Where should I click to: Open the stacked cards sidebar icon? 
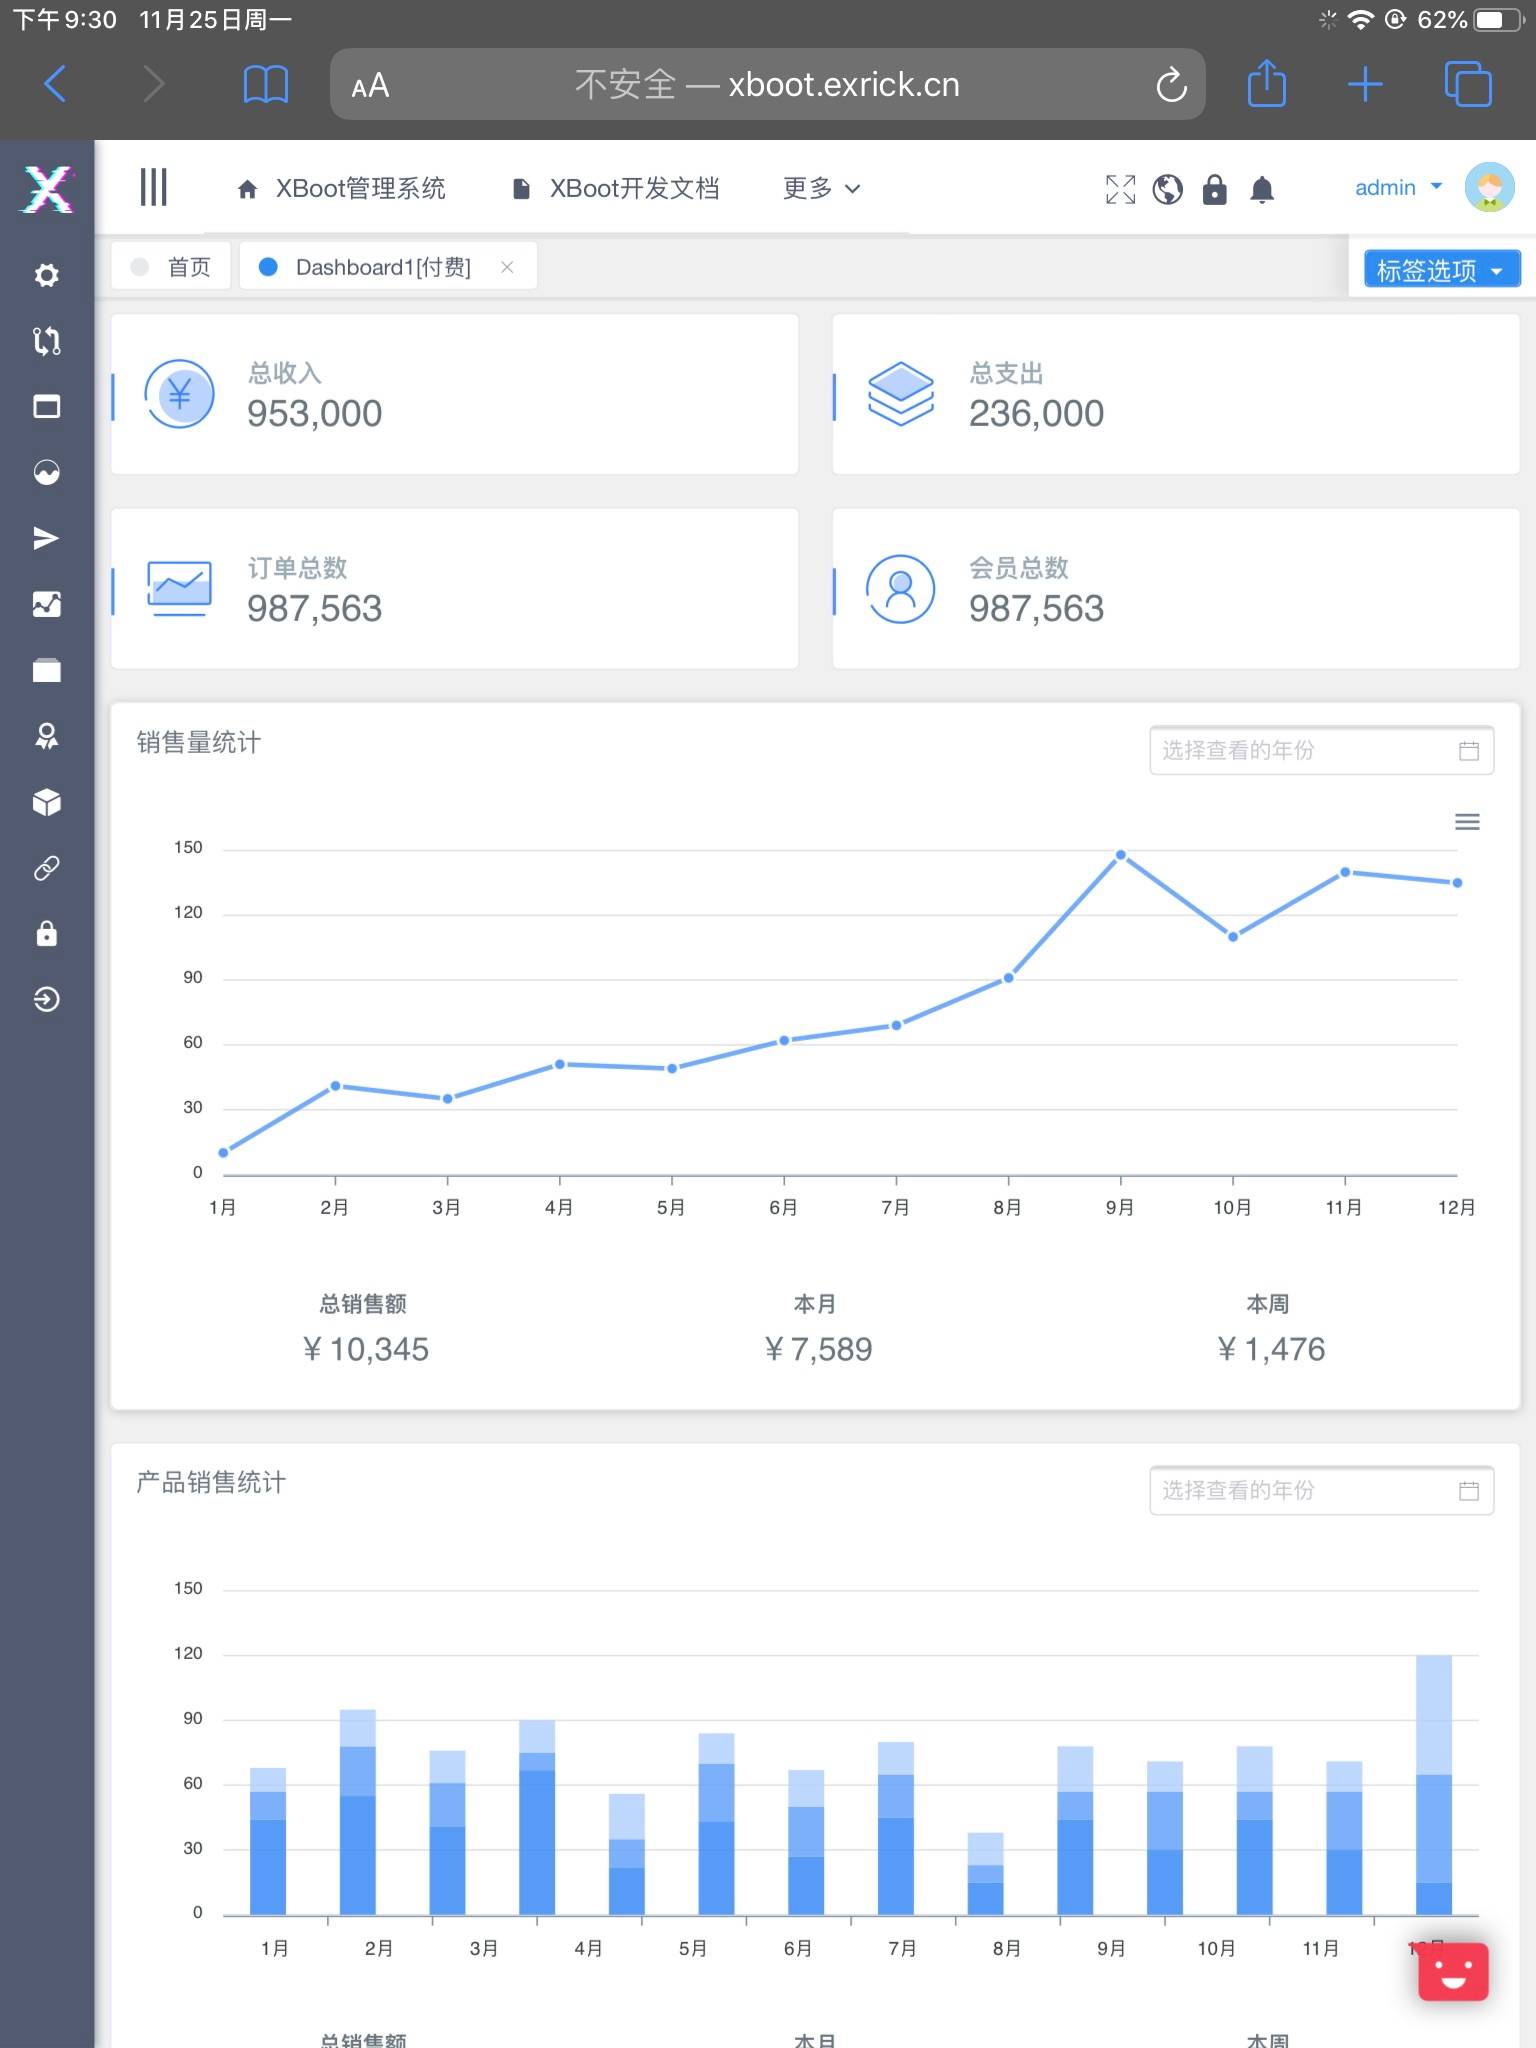tap(46, 670)
